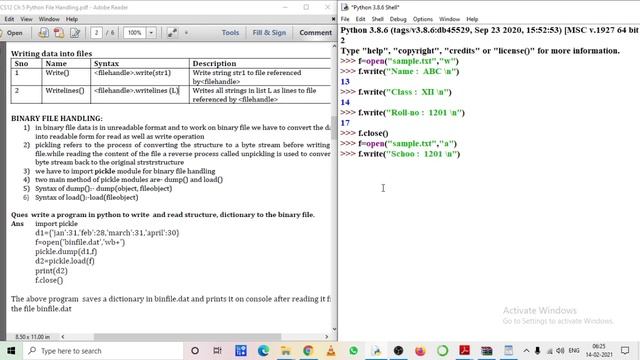Click the output value 17 in Python Shell
This screenshot has height=360, width=640.
pos(345,123)
